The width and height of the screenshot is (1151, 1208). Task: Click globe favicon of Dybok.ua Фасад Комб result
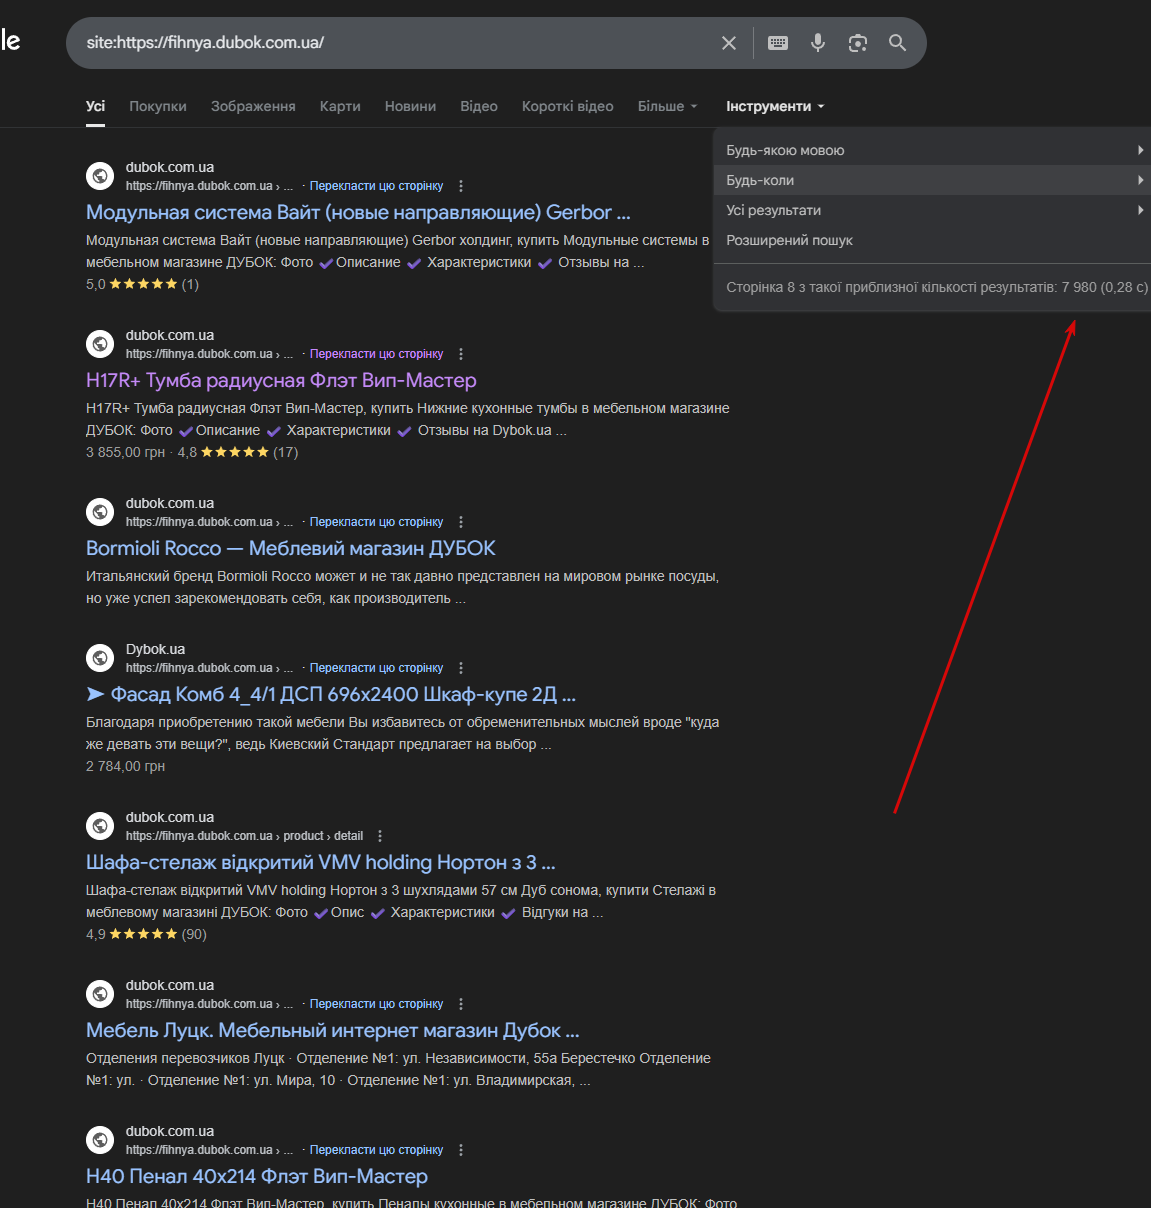tap(100, 658)
